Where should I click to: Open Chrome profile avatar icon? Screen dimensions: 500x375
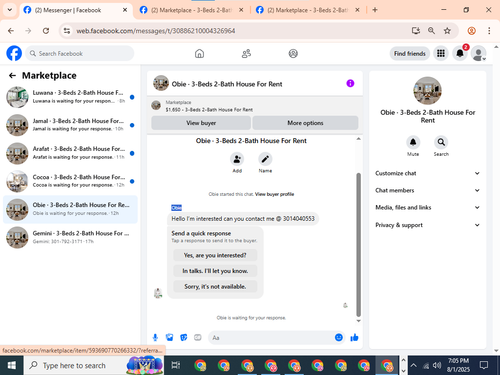point(472,31)
